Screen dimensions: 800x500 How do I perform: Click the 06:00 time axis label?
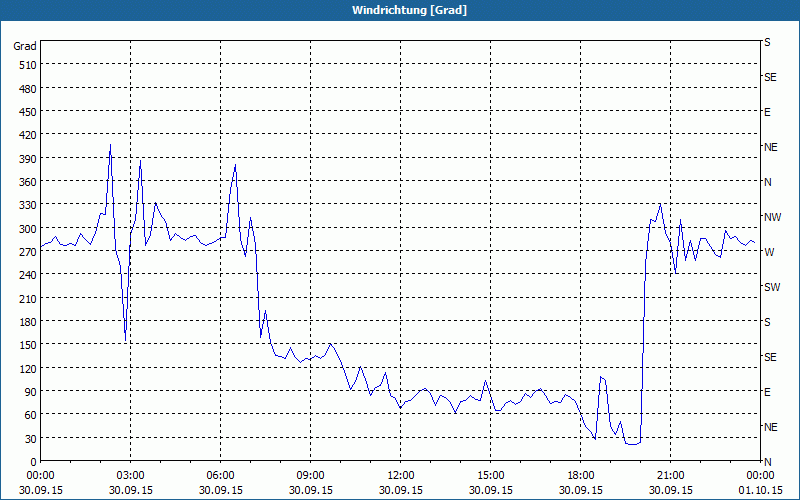pyautogui.click(x=220, y=476)
